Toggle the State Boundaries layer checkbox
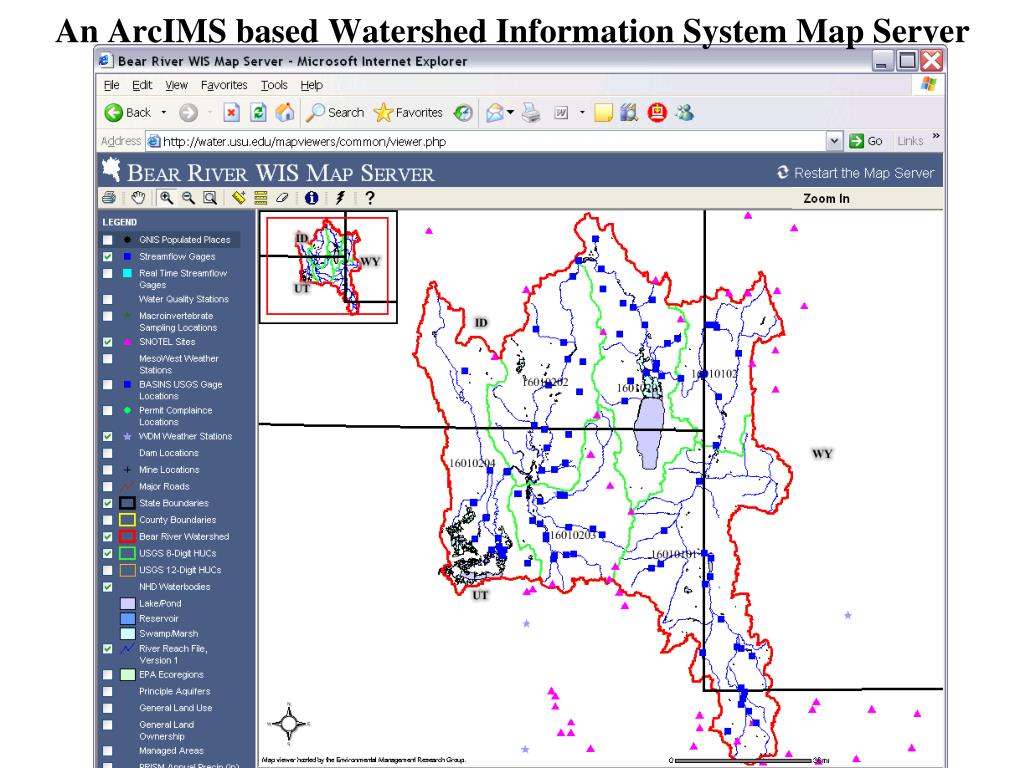1024x768 pixels. pos(108,504)
